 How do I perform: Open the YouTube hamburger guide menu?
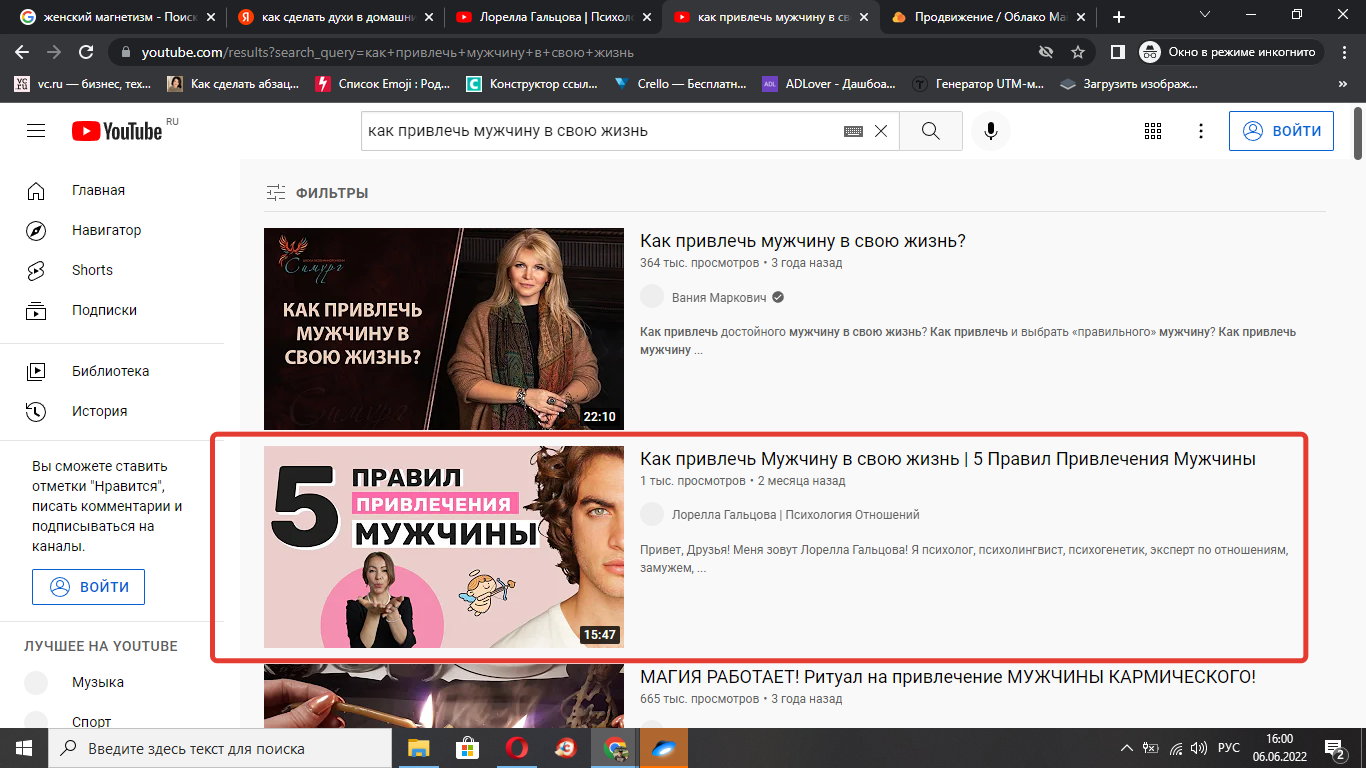point(36,131)
